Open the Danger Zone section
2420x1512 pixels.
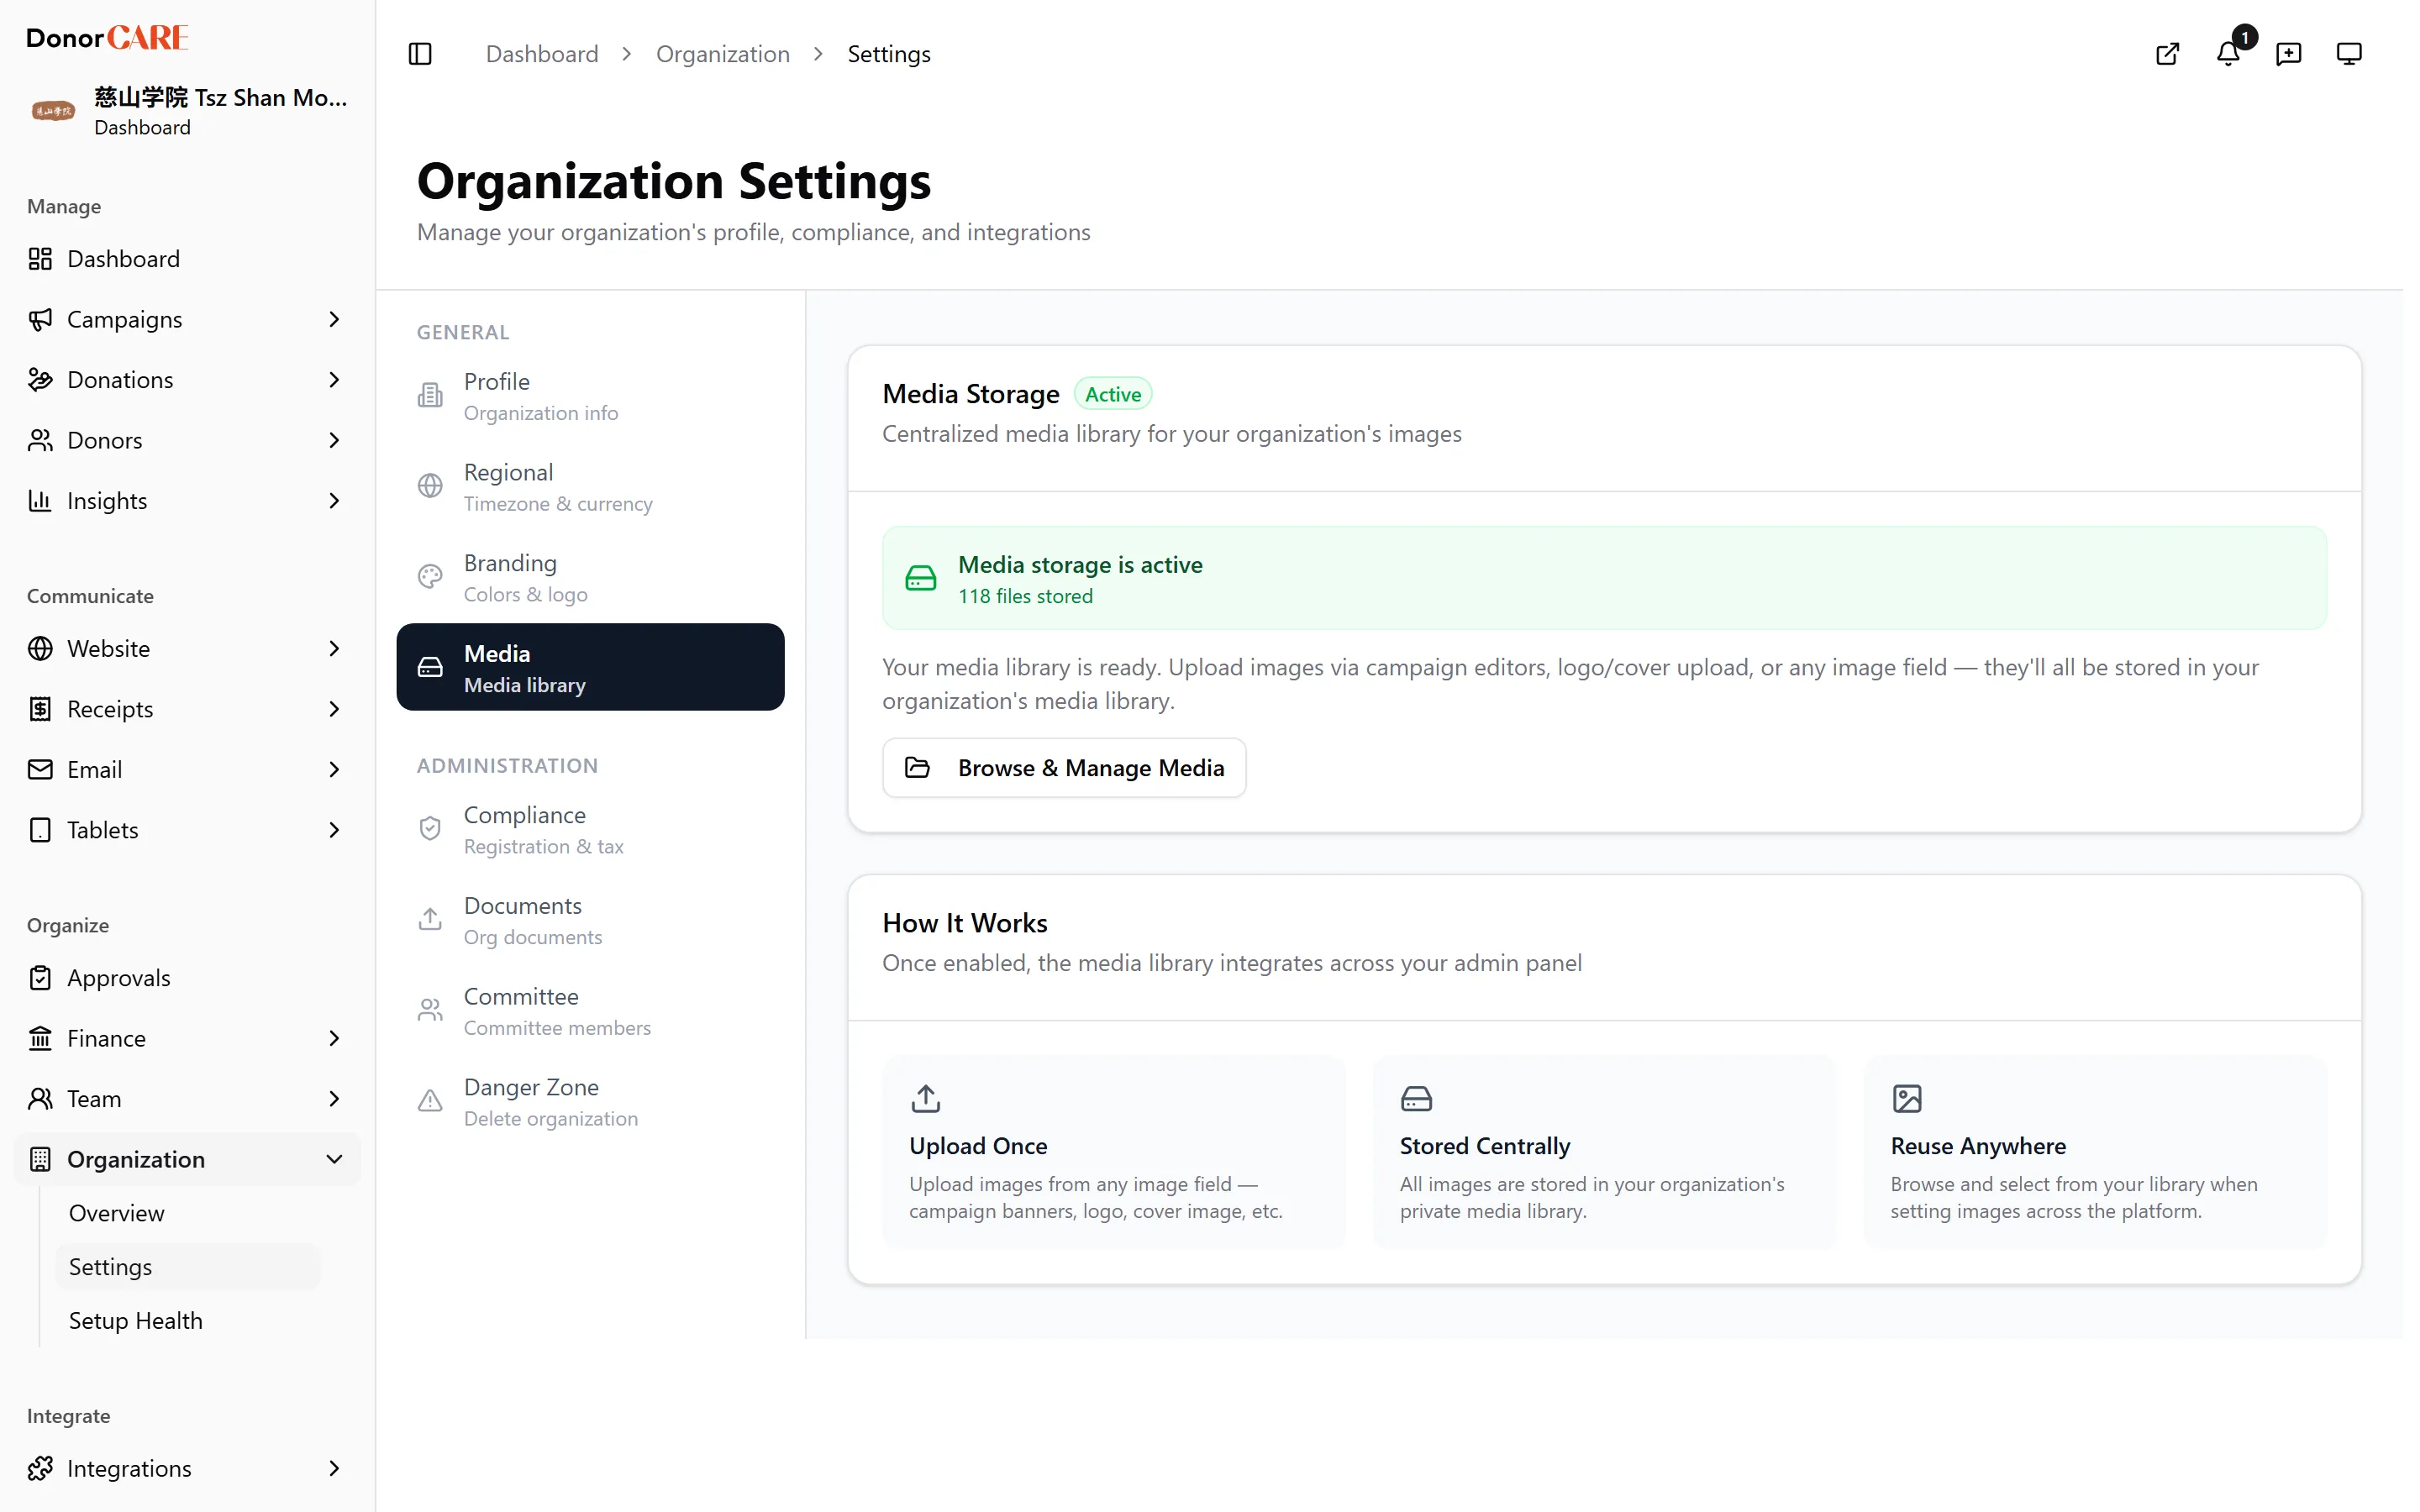point(590,1102)
